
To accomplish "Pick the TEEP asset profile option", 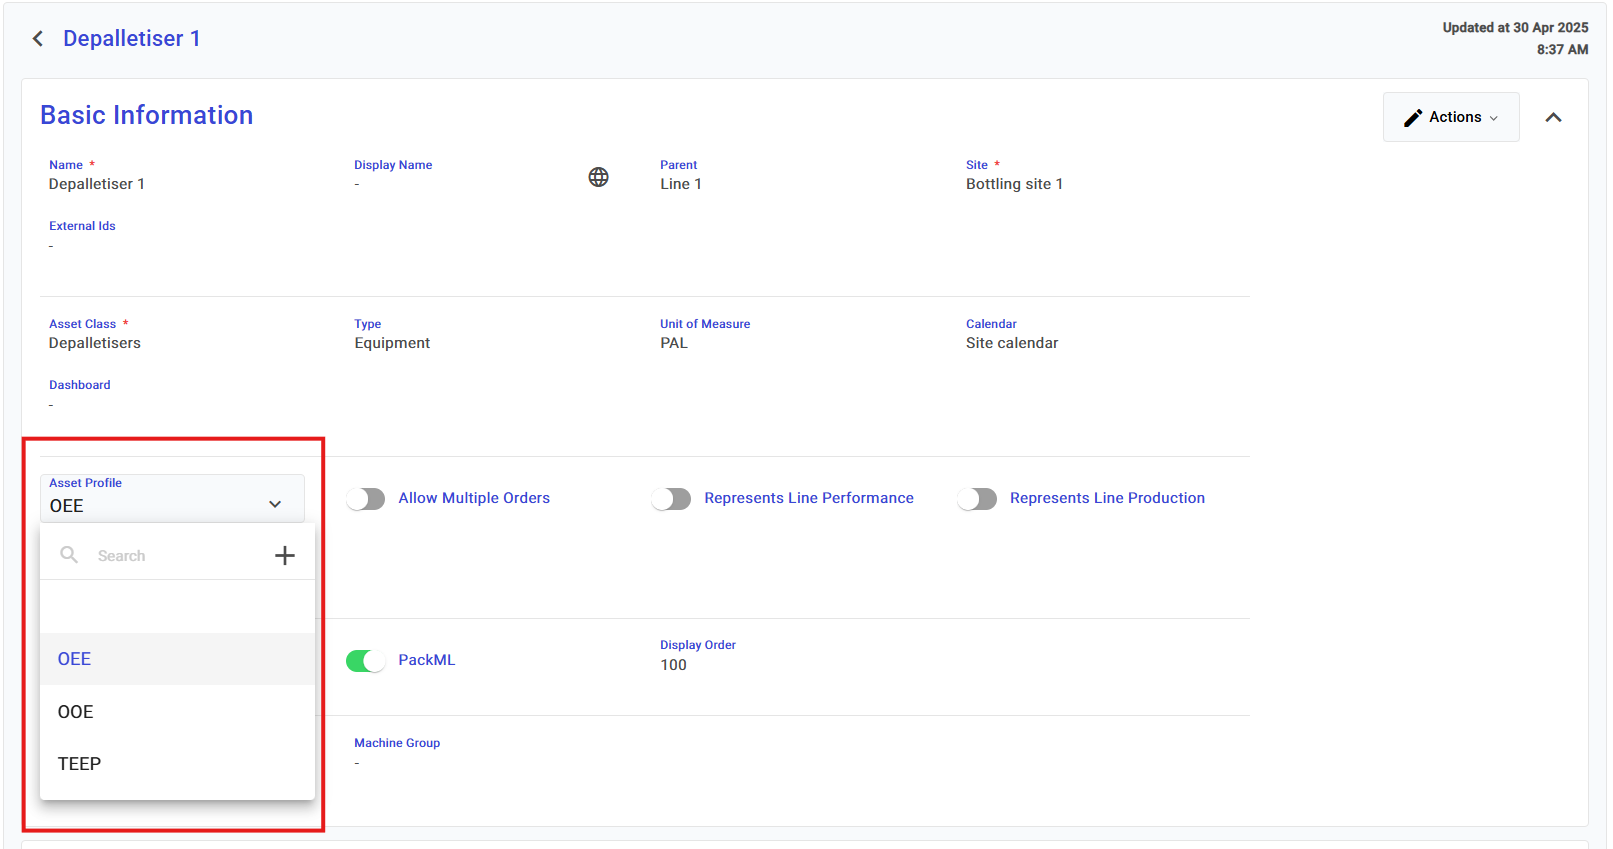I will (x=80, y=764).
